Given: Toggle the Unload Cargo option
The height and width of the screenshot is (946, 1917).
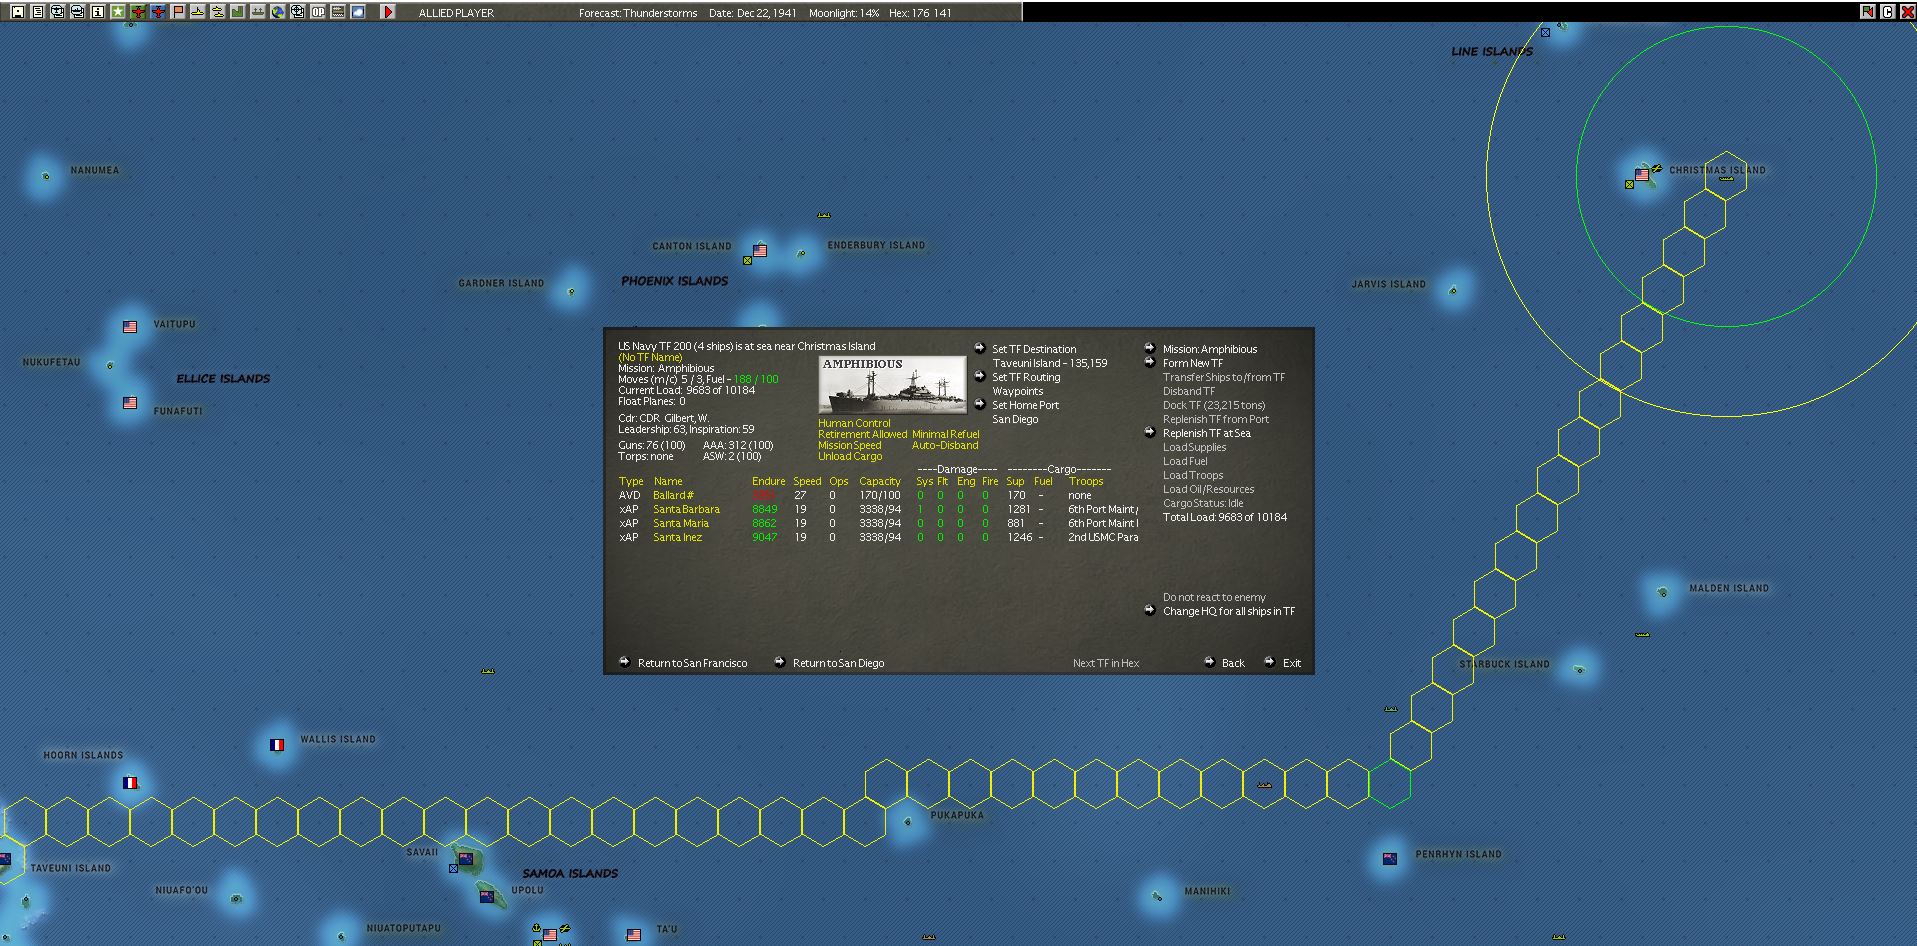Looking at the screenshot, I should pyautogui.click(x=850, y=456).
